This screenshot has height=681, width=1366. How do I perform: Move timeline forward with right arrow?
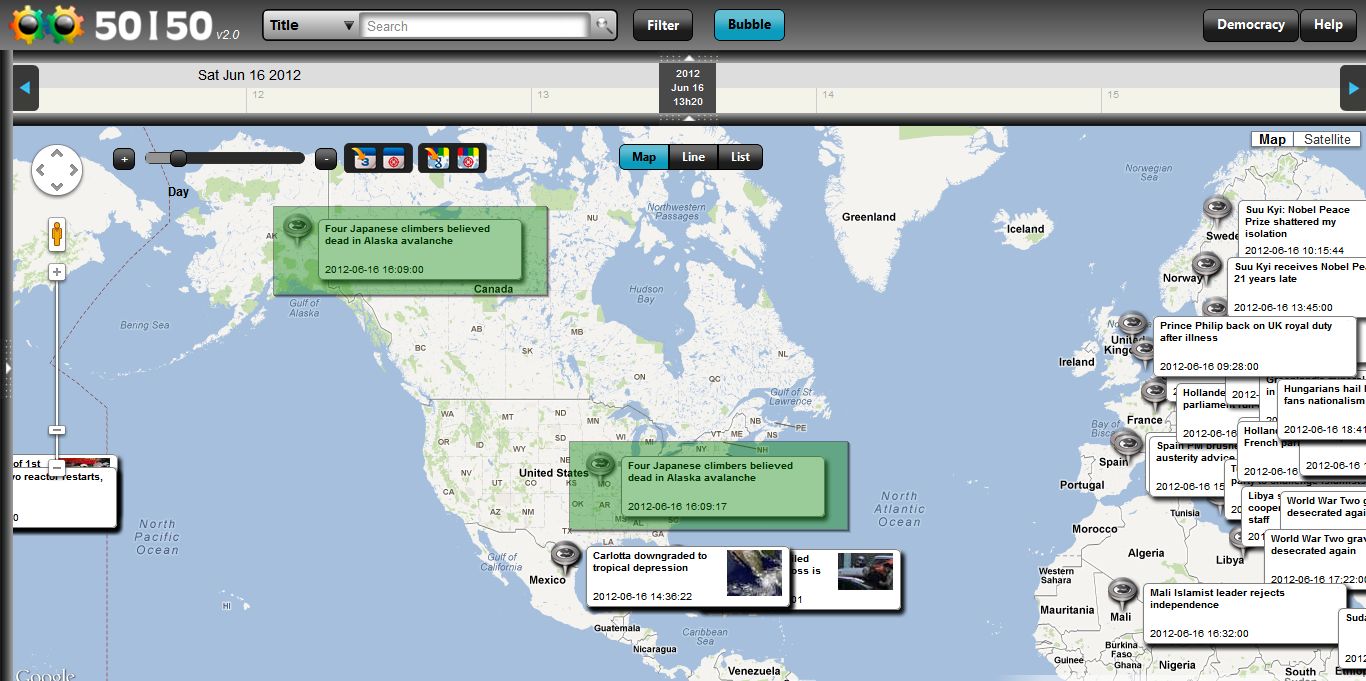[x=1352, y=88]
